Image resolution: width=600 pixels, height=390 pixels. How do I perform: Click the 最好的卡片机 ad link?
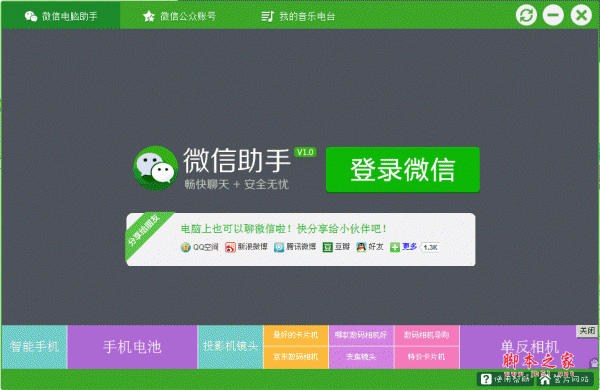click(296, 335)
